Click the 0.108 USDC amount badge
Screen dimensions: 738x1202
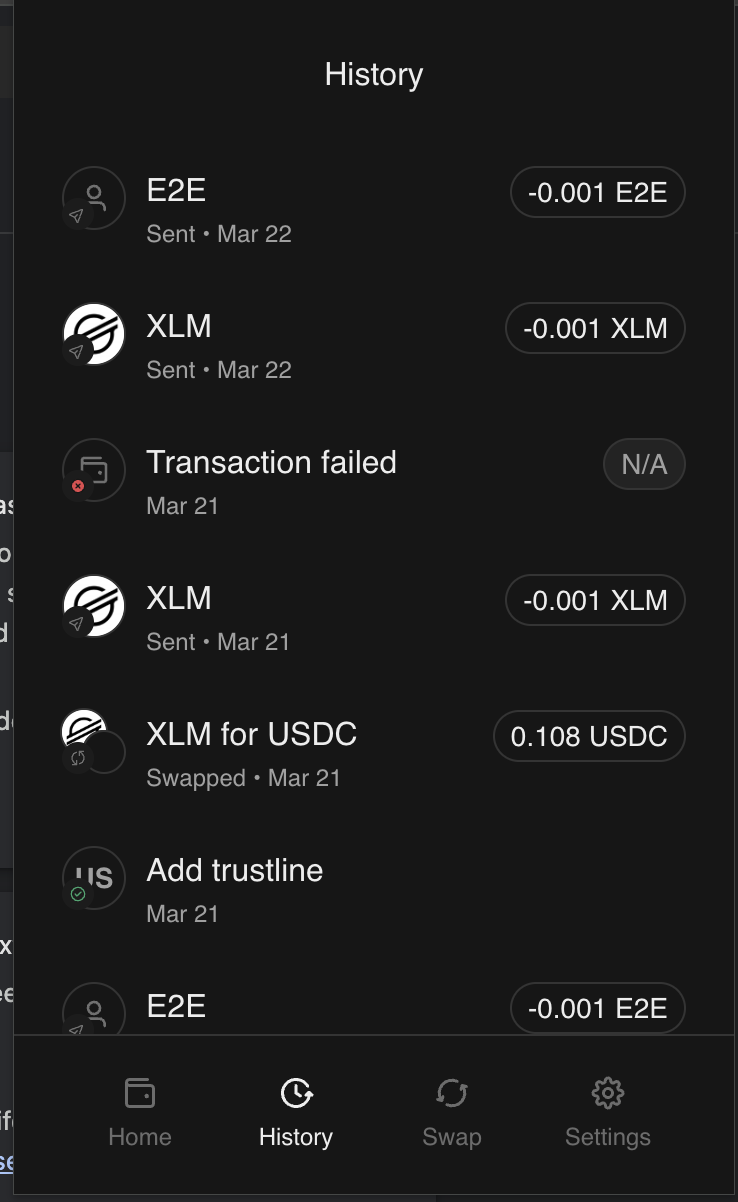coord(589,737)
